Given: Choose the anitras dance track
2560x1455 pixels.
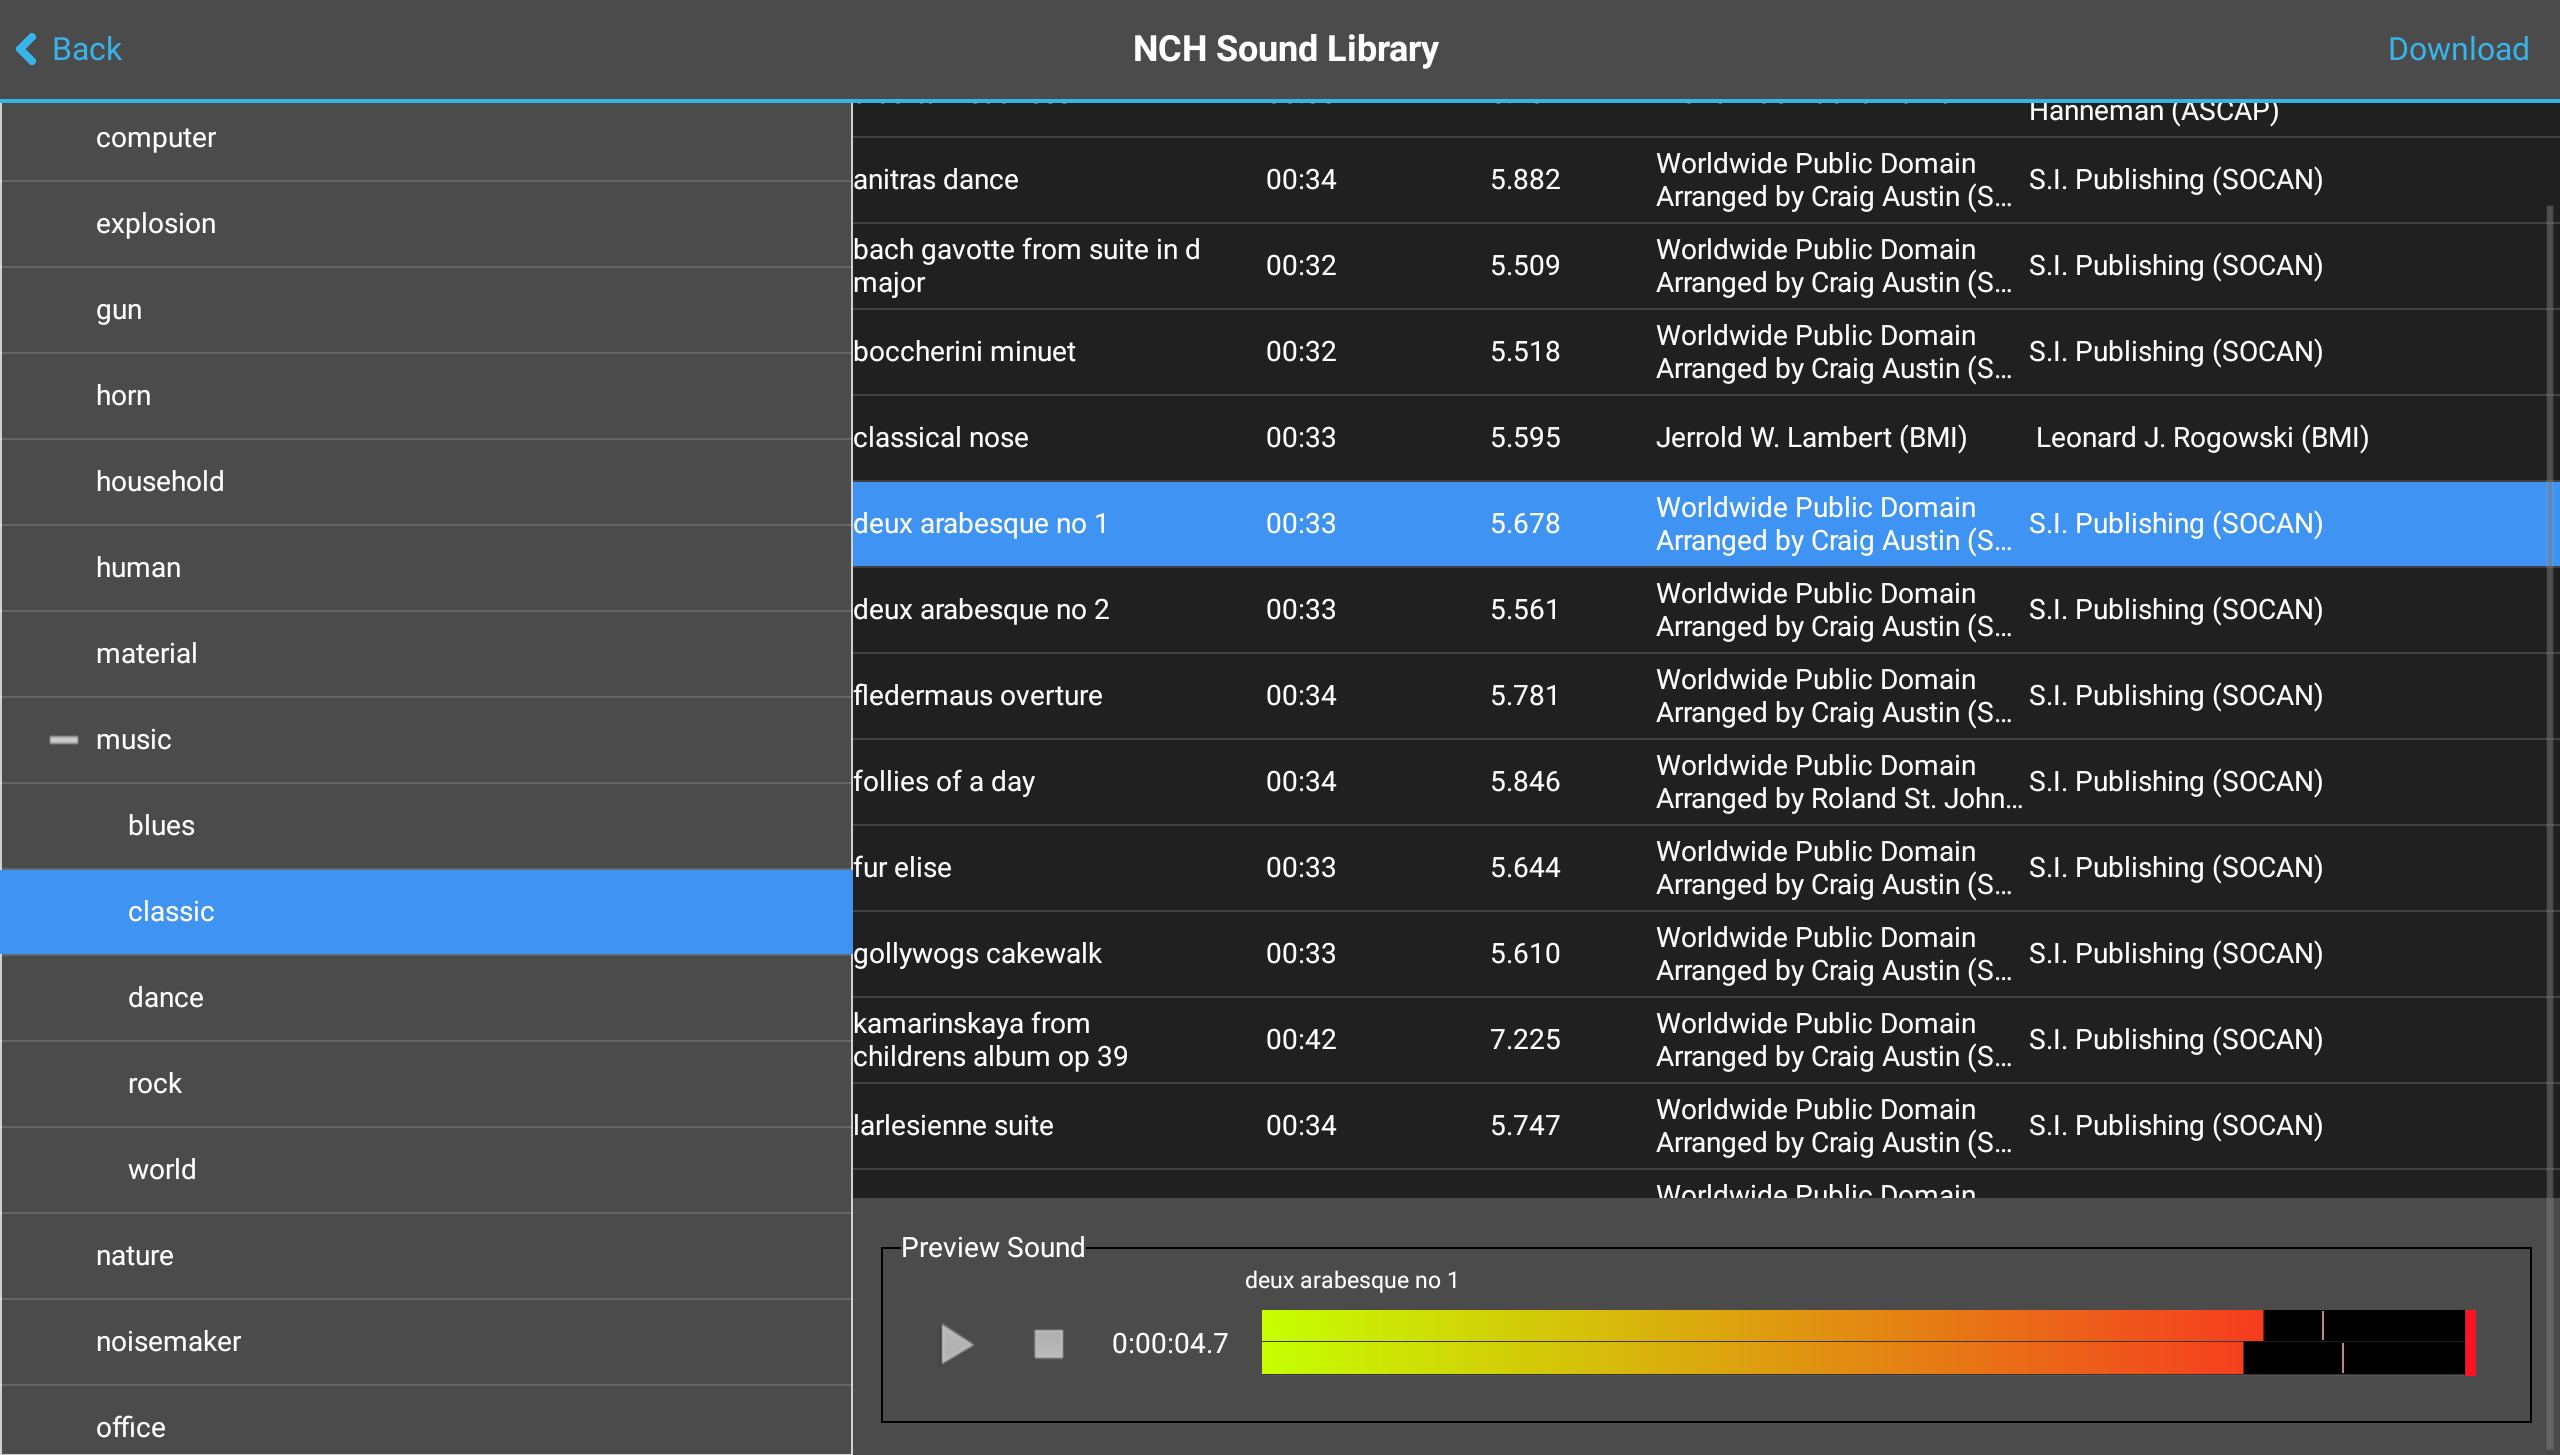Looking at the screenshot, I should coord(1700,180).
